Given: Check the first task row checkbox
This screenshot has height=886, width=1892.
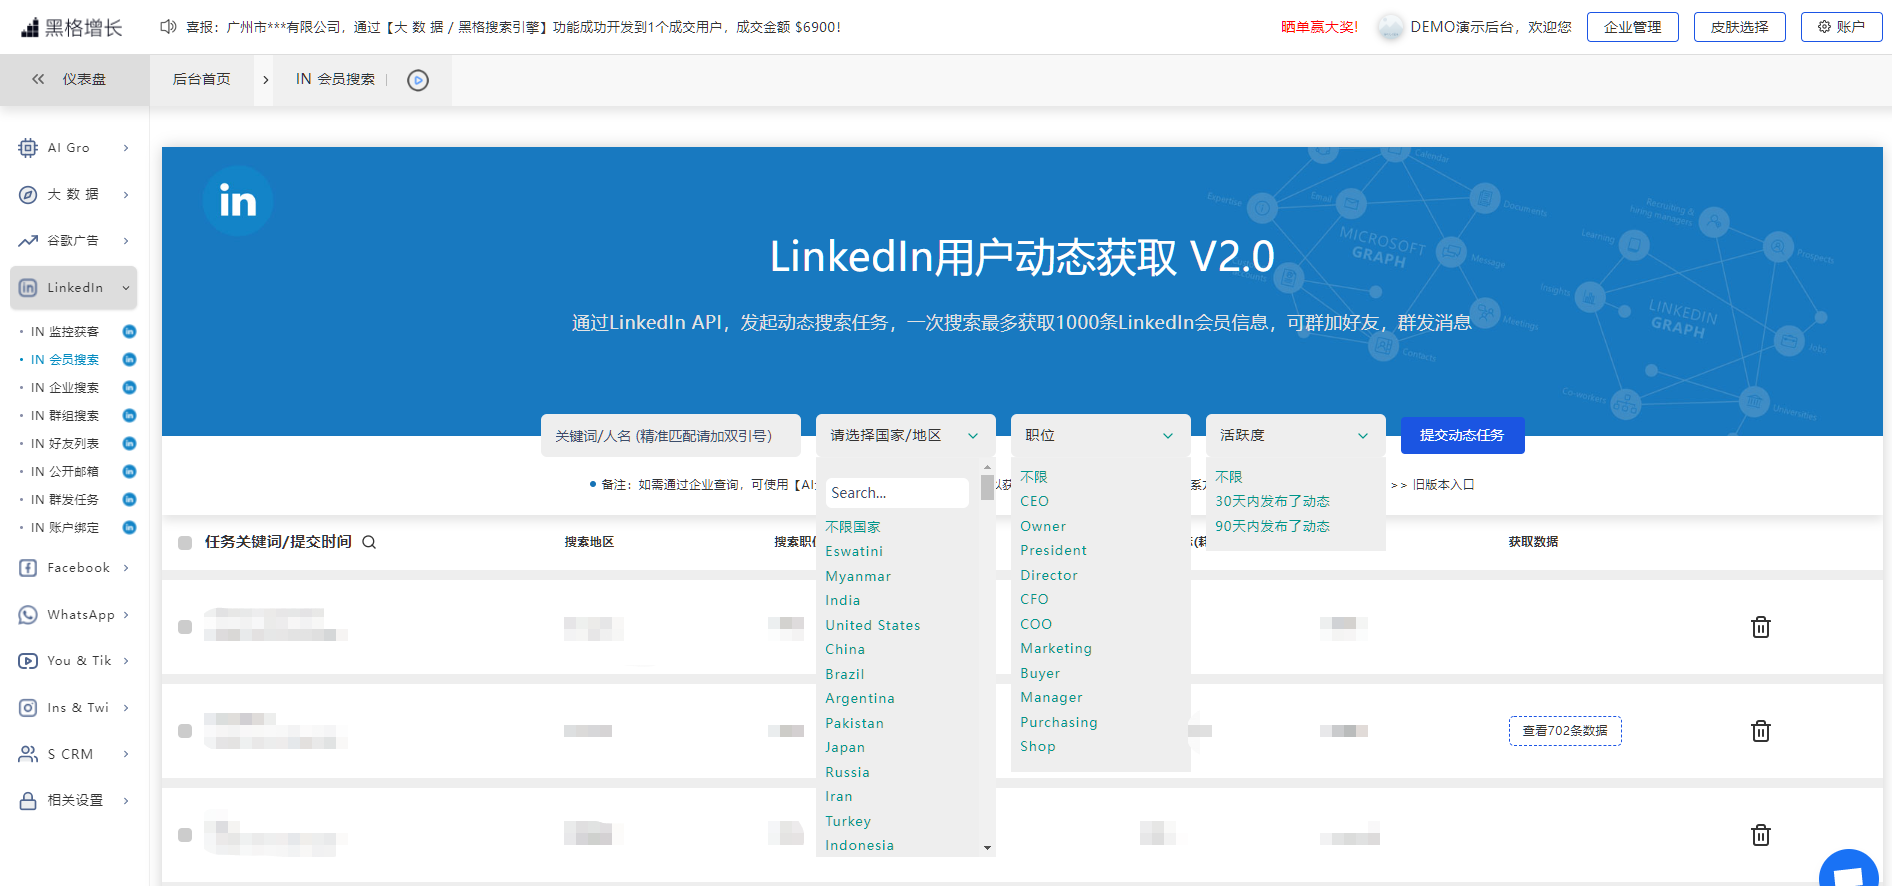Looking at the screenshot, I should click(185, 627).
